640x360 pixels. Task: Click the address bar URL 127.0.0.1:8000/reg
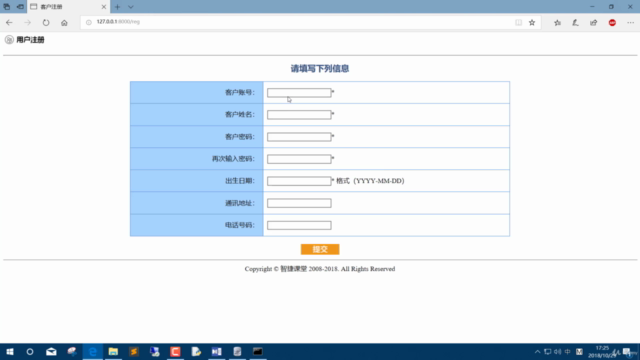pyautogui.click(x=118, y=22)
